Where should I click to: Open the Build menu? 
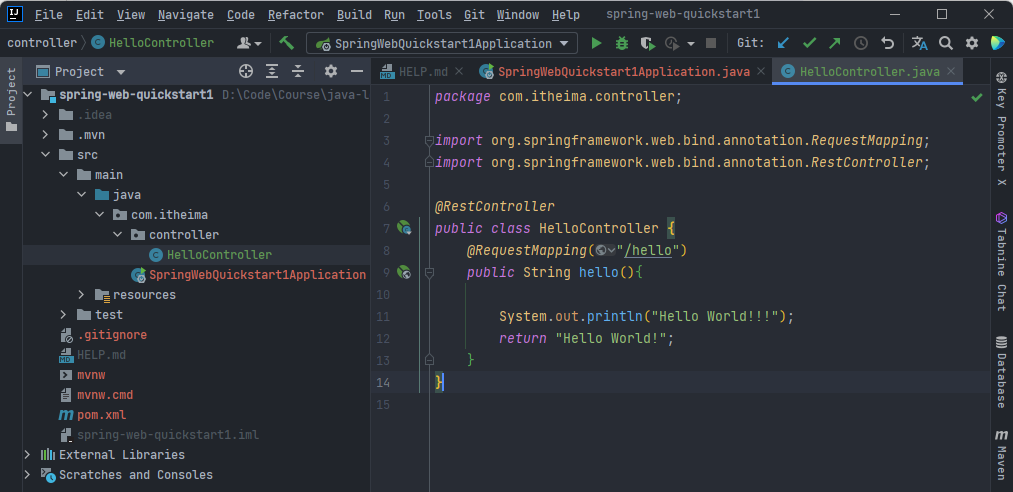(354, 14)
